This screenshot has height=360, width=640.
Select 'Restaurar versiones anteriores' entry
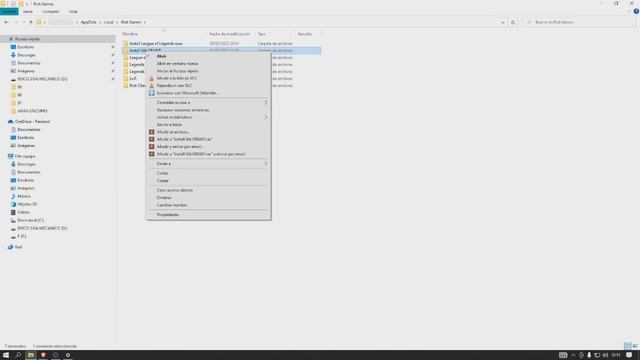pyautogui.click(x=183, y=110)
